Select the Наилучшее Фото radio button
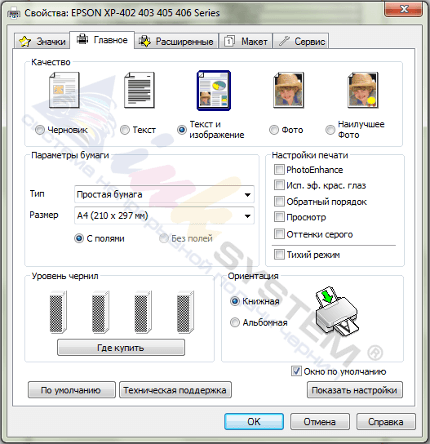This screenshot has width=430, height=444. [330, 130]
